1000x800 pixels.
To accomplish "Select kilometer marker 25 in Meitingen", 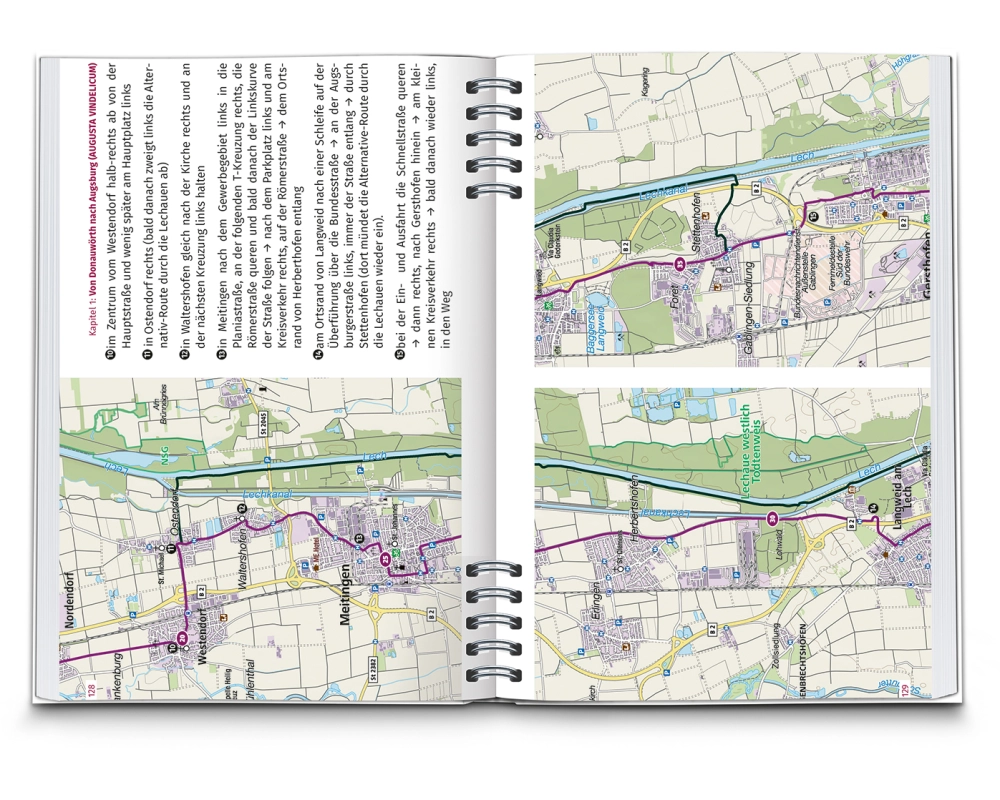I will [x=386, y=560].
